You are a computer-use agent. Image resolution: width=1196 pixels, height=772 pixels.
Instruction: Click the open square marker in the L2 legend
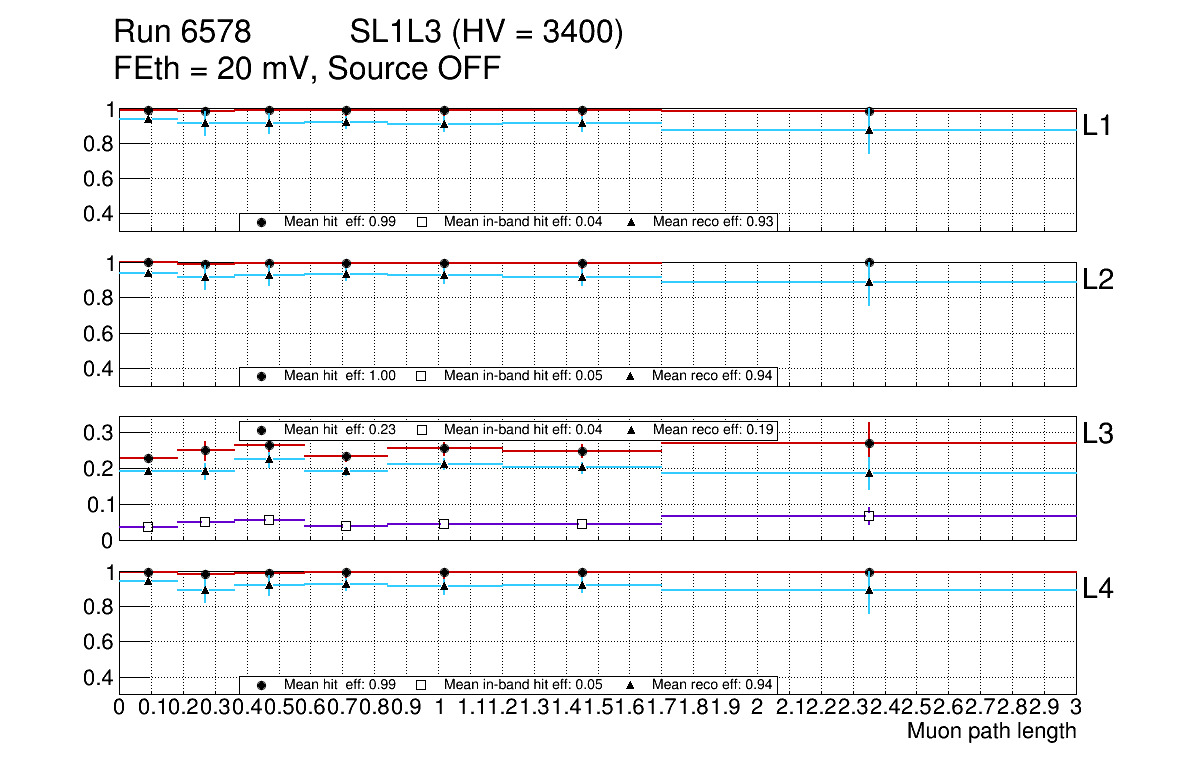(x=422, y=376)
